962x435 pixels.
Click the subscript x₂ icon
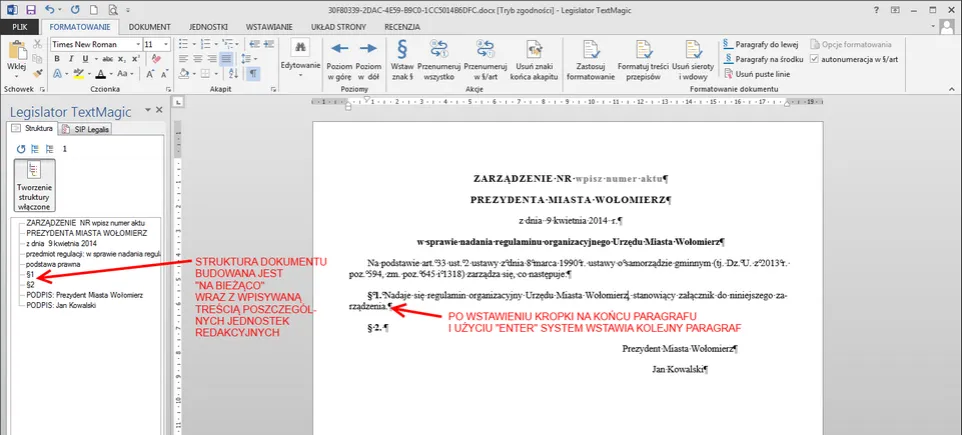pyautogui.click(x=122, y=59)
